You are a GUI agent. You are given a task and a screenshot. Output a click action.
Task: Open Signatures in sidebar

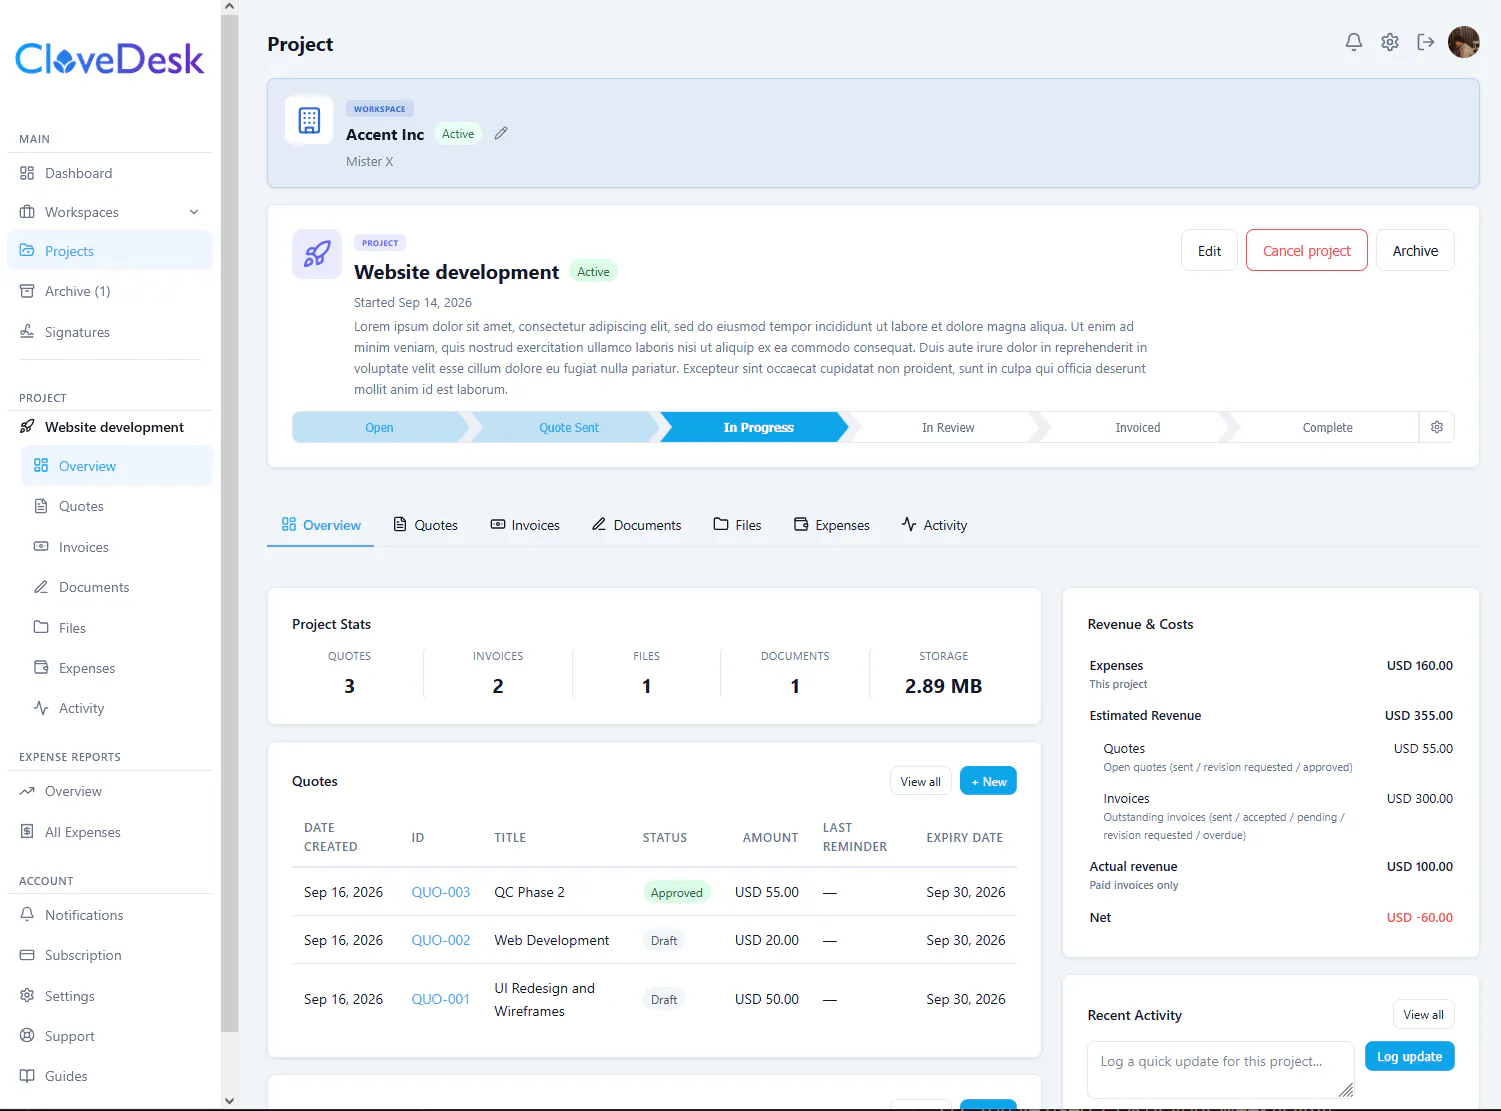click(110, 332)
